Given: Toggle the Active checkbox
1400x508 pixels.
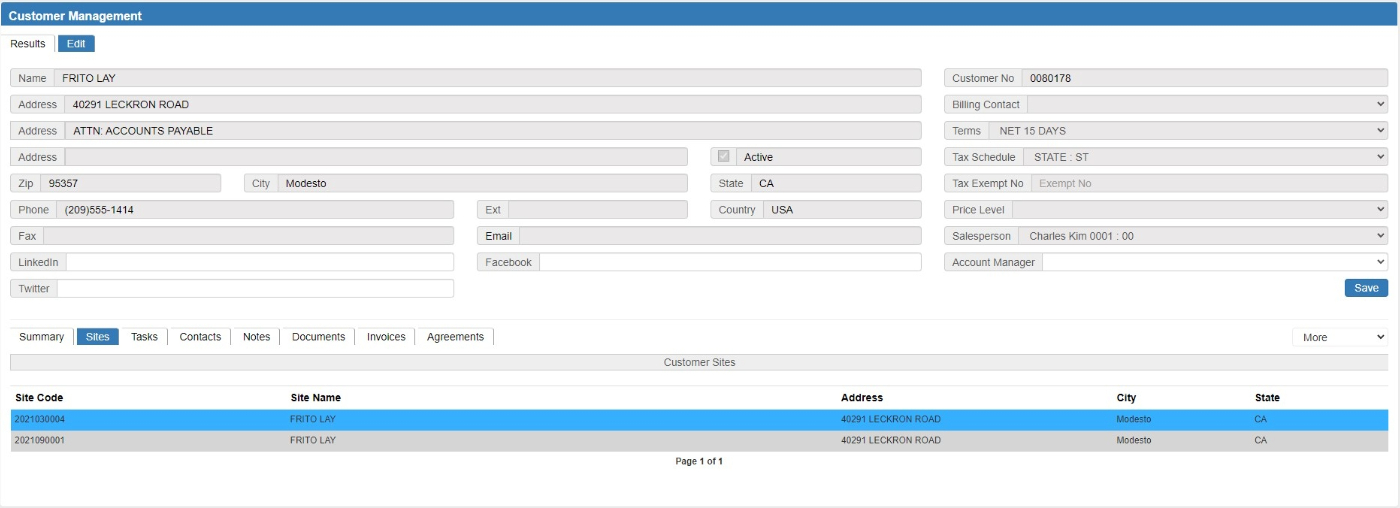Looking at the screenshot, I should tap(723, 157).
